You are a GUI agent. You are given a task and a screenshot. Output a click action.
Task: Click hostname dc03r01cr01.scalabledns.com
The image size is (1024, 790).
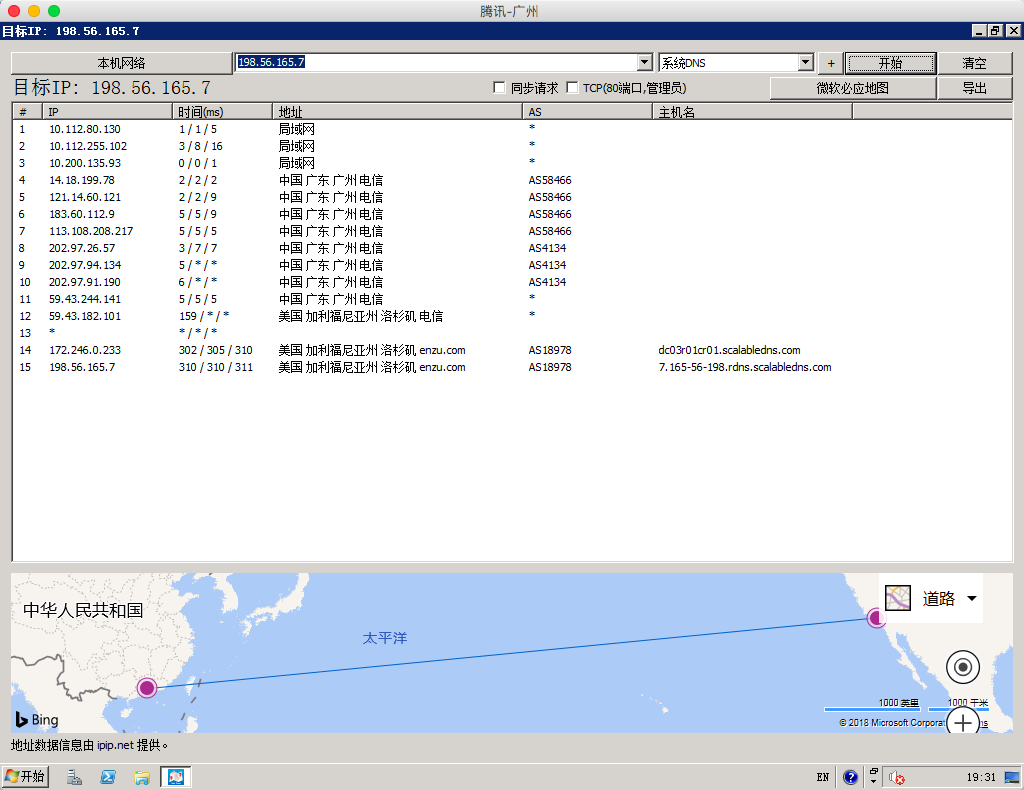(x=729, y=350)
